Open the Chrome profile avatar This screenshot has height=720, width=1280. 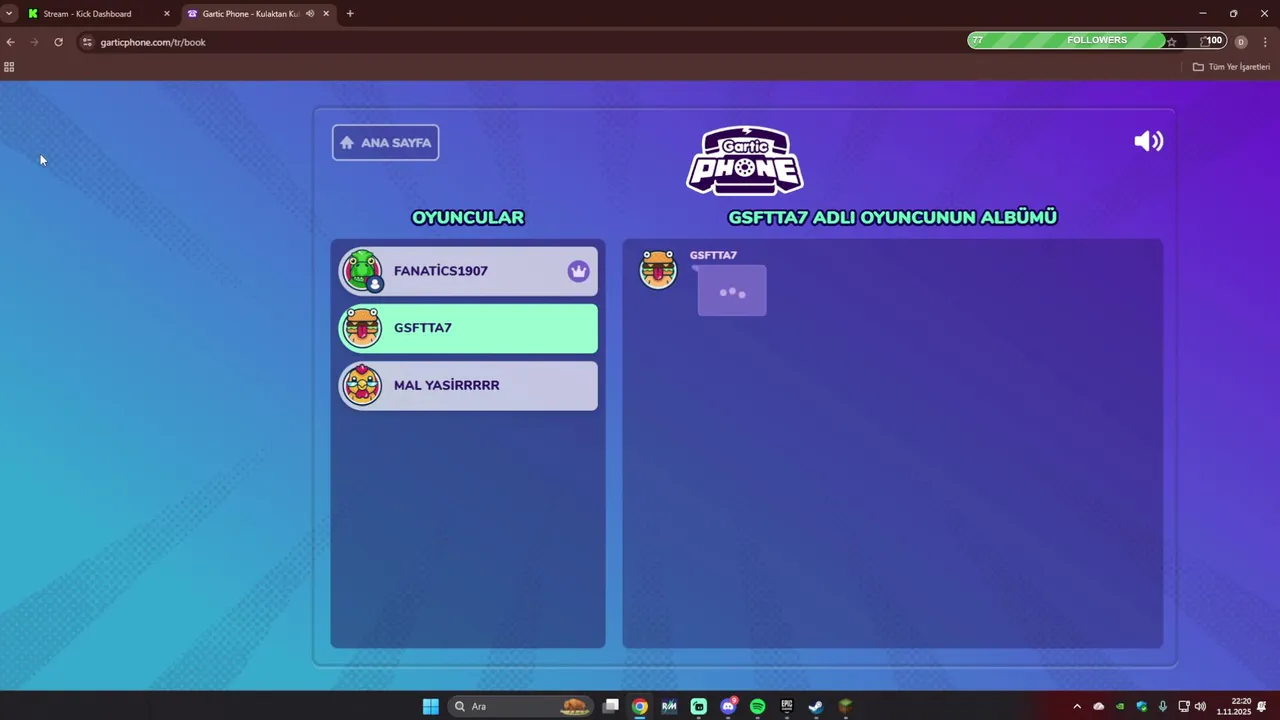[1241, 42]
